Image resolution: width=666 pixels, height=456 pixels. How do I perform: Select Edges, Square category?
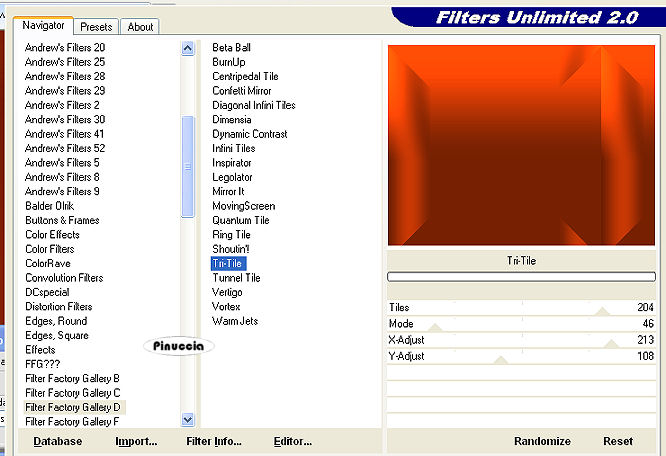click(57, 335)
